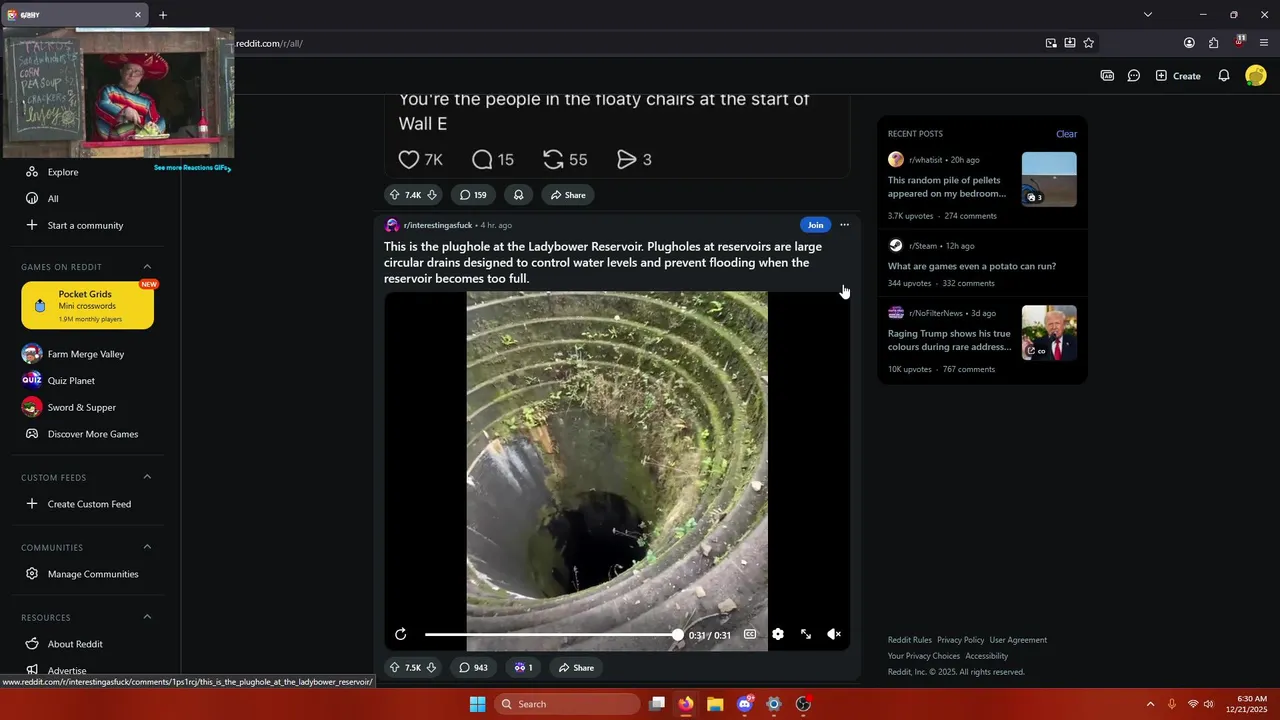Image resolution: width=1280 pixels, height=720 pixels.
Task: Downvote the post with 7.4K votes
Action: click(x=432, y=195)
